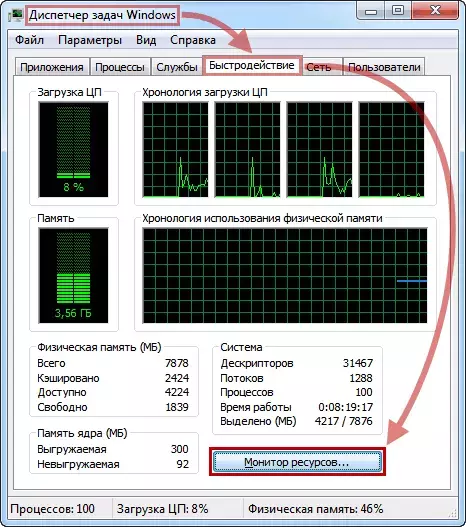Click the physical memory usage history graph
Screen dimensions: 466x527
285,276
